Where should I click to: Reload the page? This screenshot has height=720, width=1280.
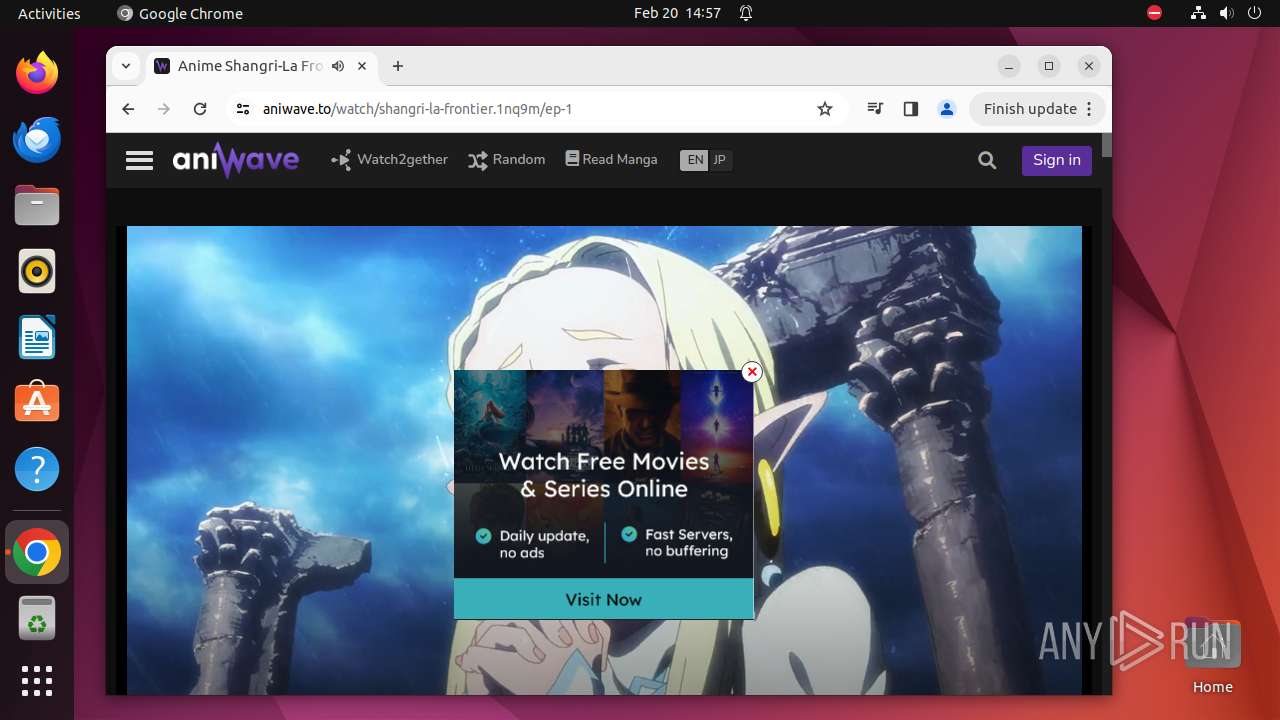point(200,109)
